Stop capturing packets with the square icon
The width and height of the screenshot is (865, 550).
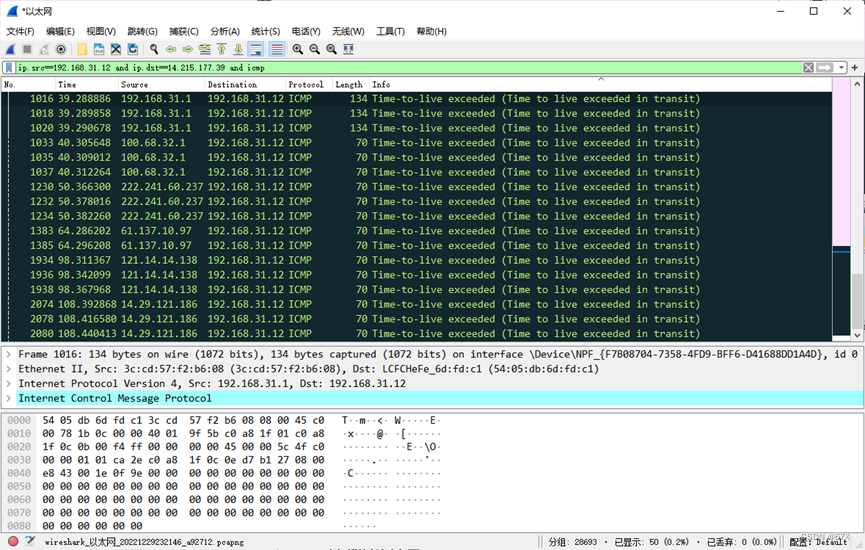[27, 50]
